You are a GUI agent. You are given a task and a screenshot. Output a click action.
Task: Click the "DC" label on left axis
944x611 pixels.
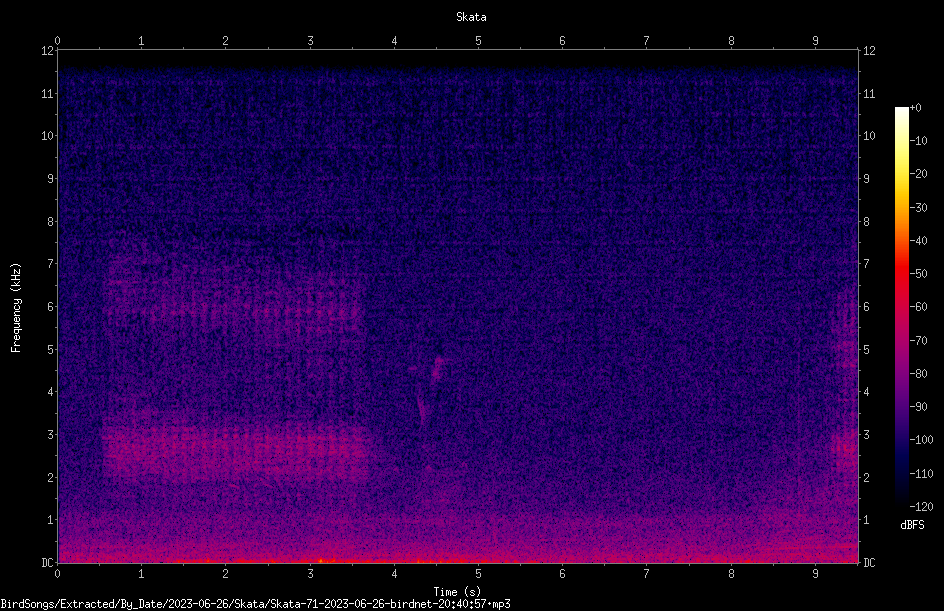(47, 563)
